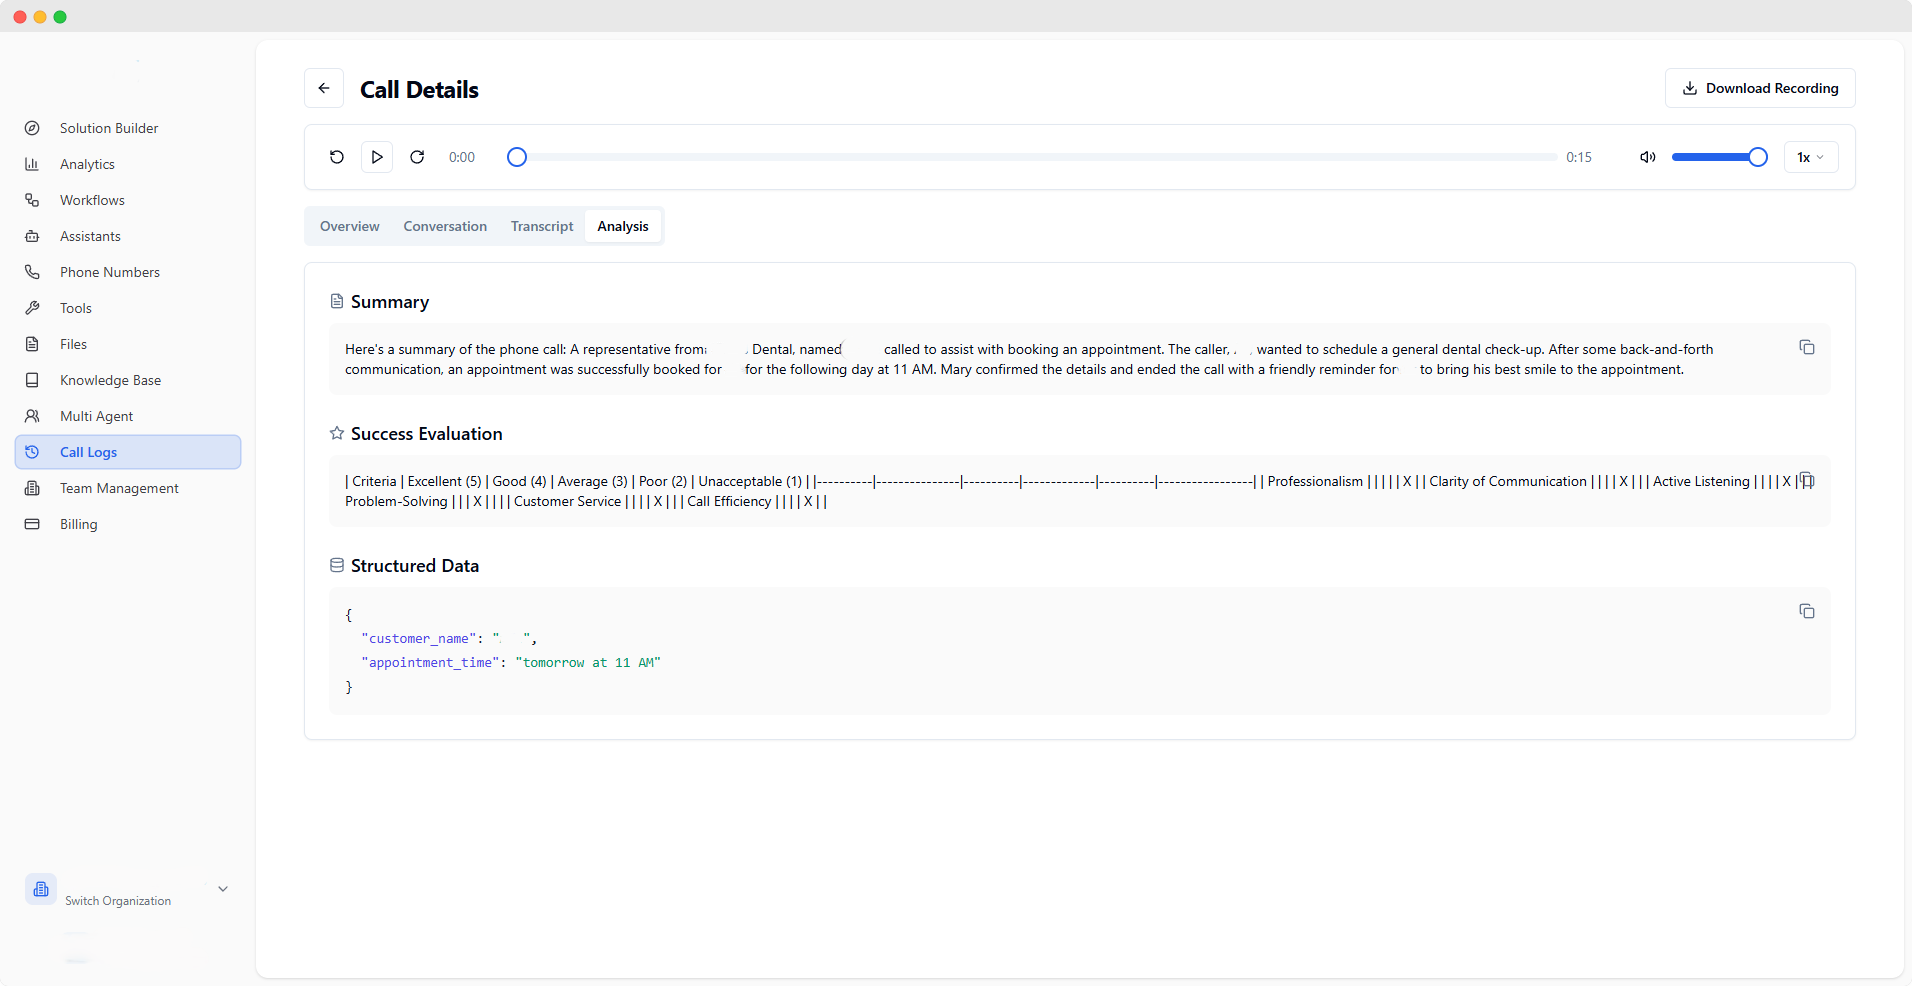
Task: Open Analytics from the sidebar
Action: coord(87,164)
